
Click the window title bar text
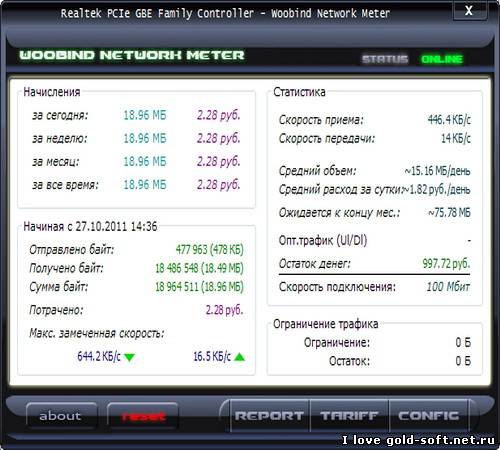(x=225, y=13)
